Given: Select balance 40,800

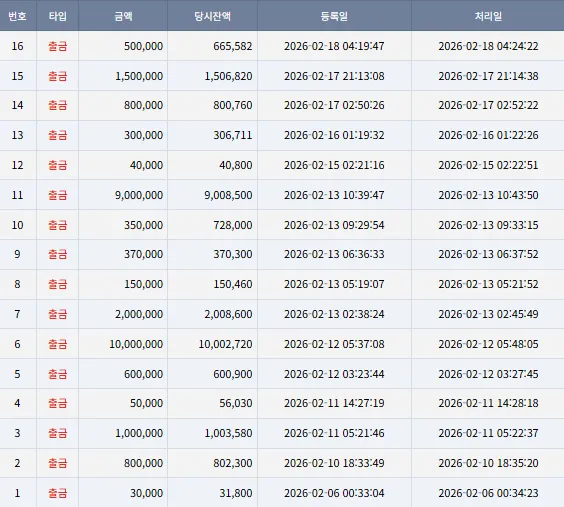Looking at the screenshot, I should pos(236,165).
